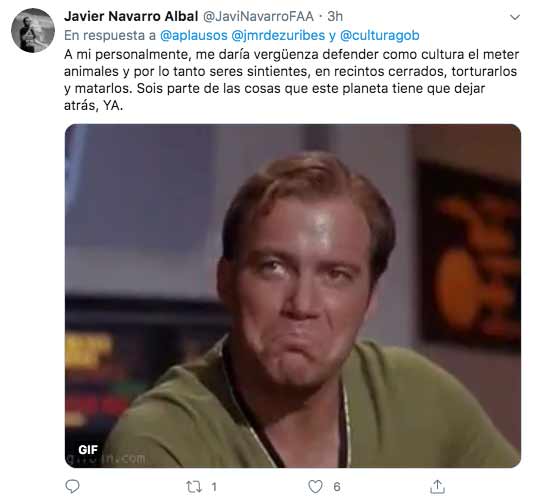Visit the @aplausos mention
Image resolution: width=535 pixels, height=497 pixels.
(193, 35)
